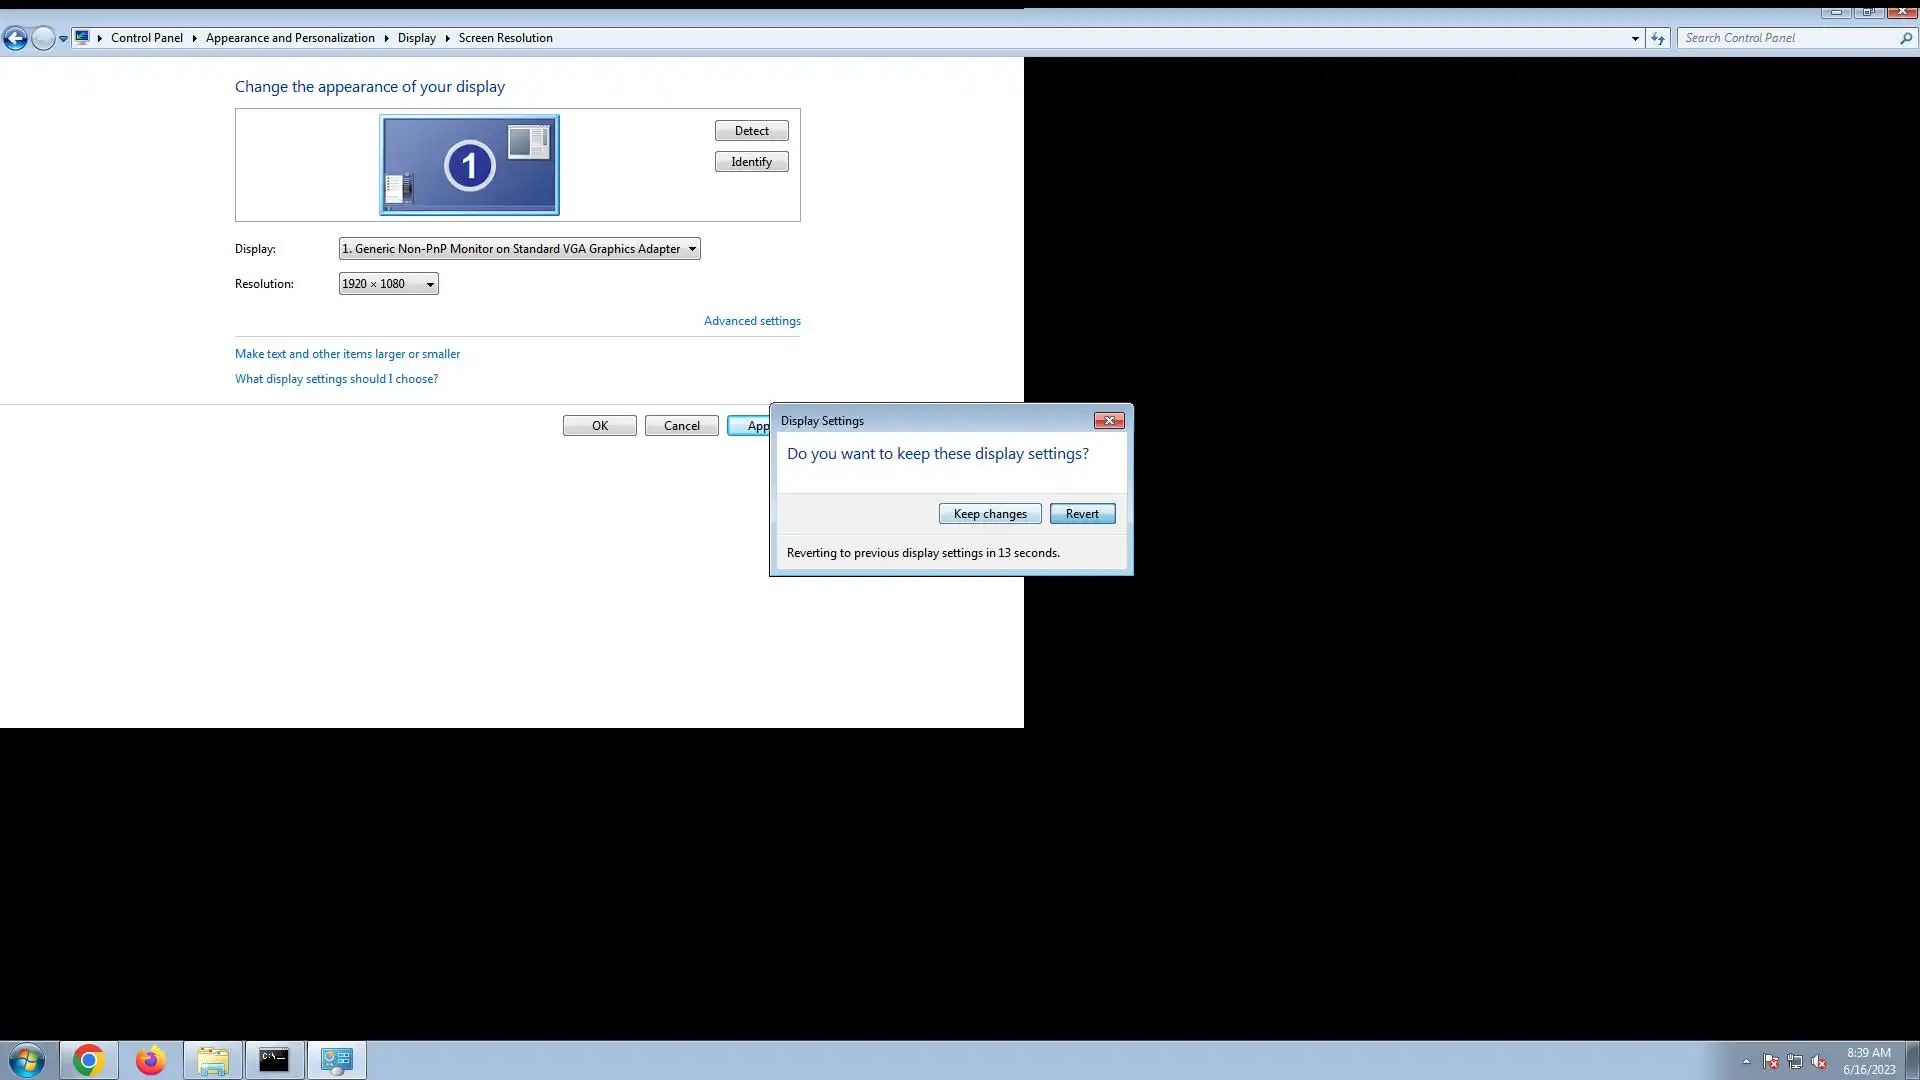Expand address bar history dropdown
Screen dimensions: 1920x1080
click(1635, 38)
